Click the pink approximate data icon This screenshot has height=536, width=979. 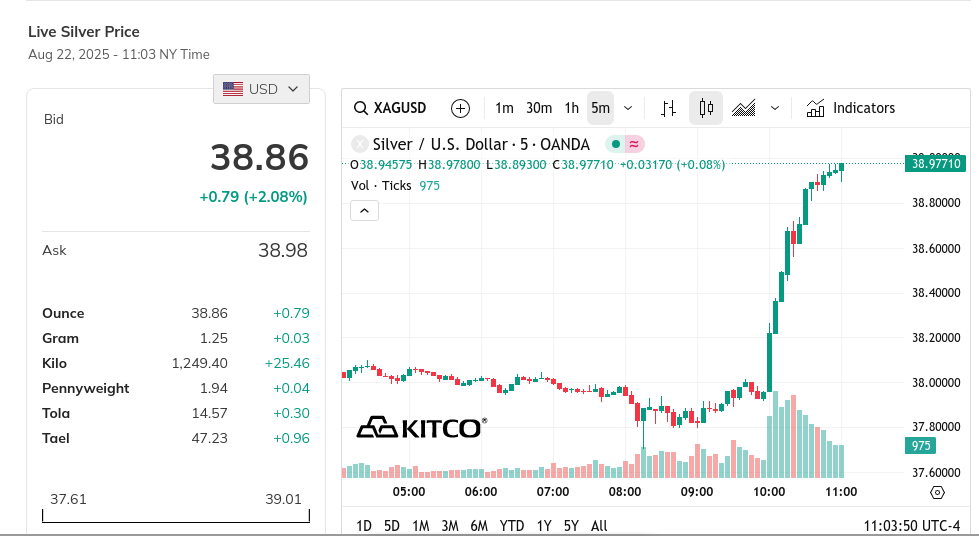tap(634, 144)
